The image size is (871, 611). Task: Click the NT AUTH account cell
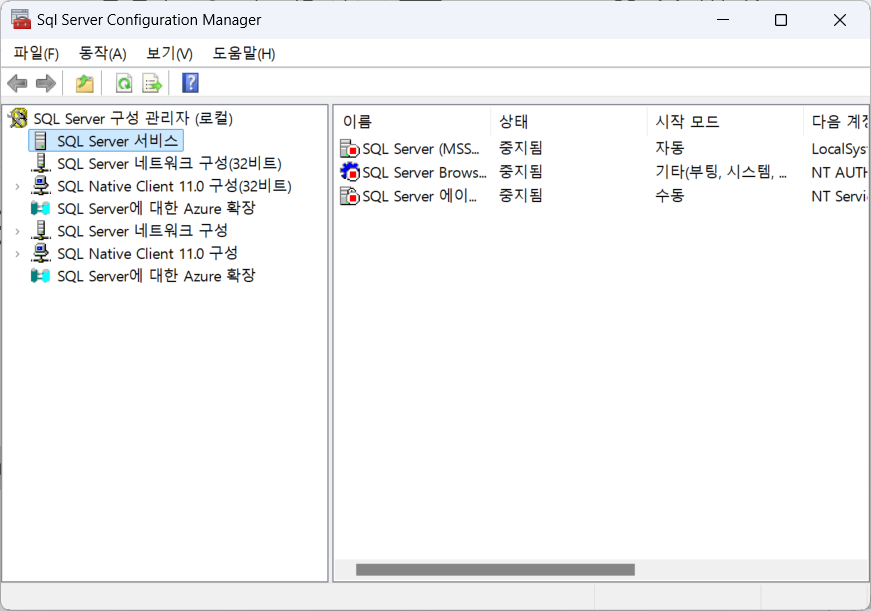pos(839,173)
